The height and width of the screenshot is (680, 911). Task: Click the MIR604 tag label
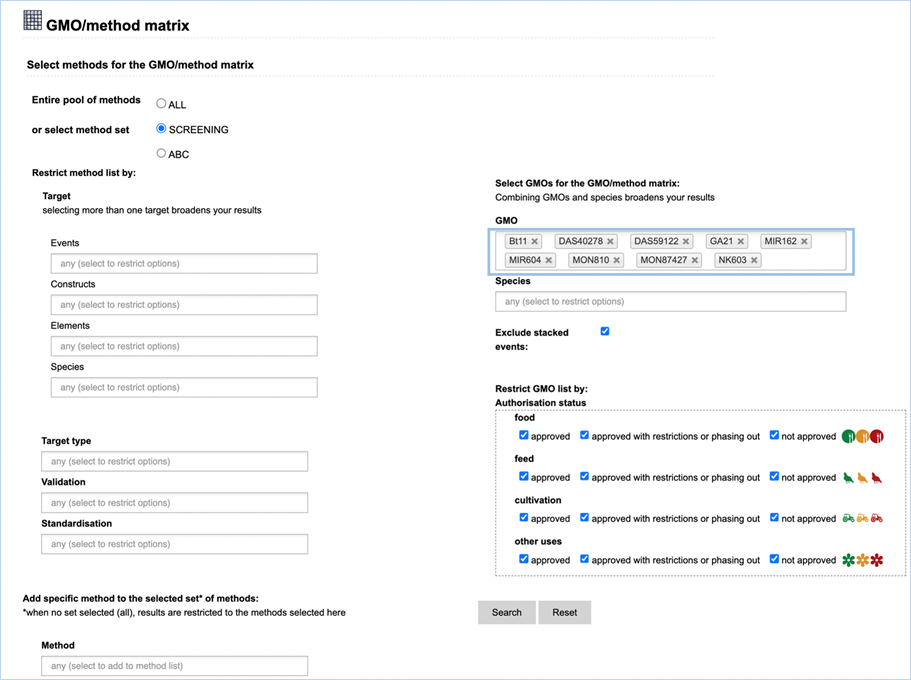pyautogui.click(x=525, y=260)
